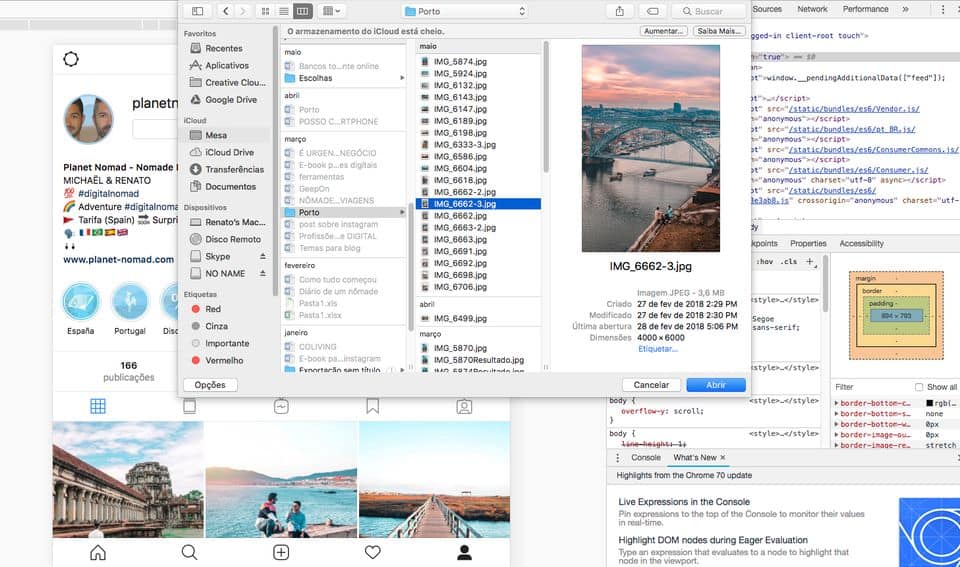Open Instagram settings gear icon
The image size is (960, 567).
[71, 59]
